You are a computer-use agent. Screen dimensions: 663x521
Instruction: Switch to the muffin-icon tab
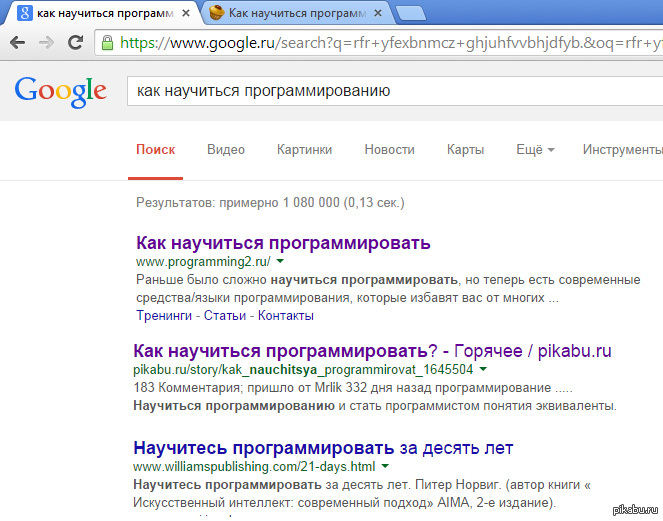[298, 14]
